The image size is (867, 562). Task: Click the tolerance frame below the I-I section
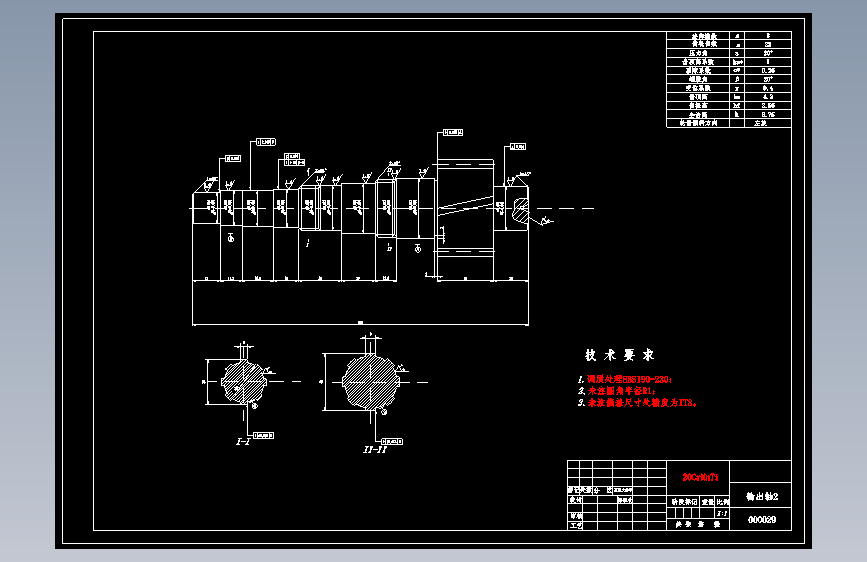263,435
